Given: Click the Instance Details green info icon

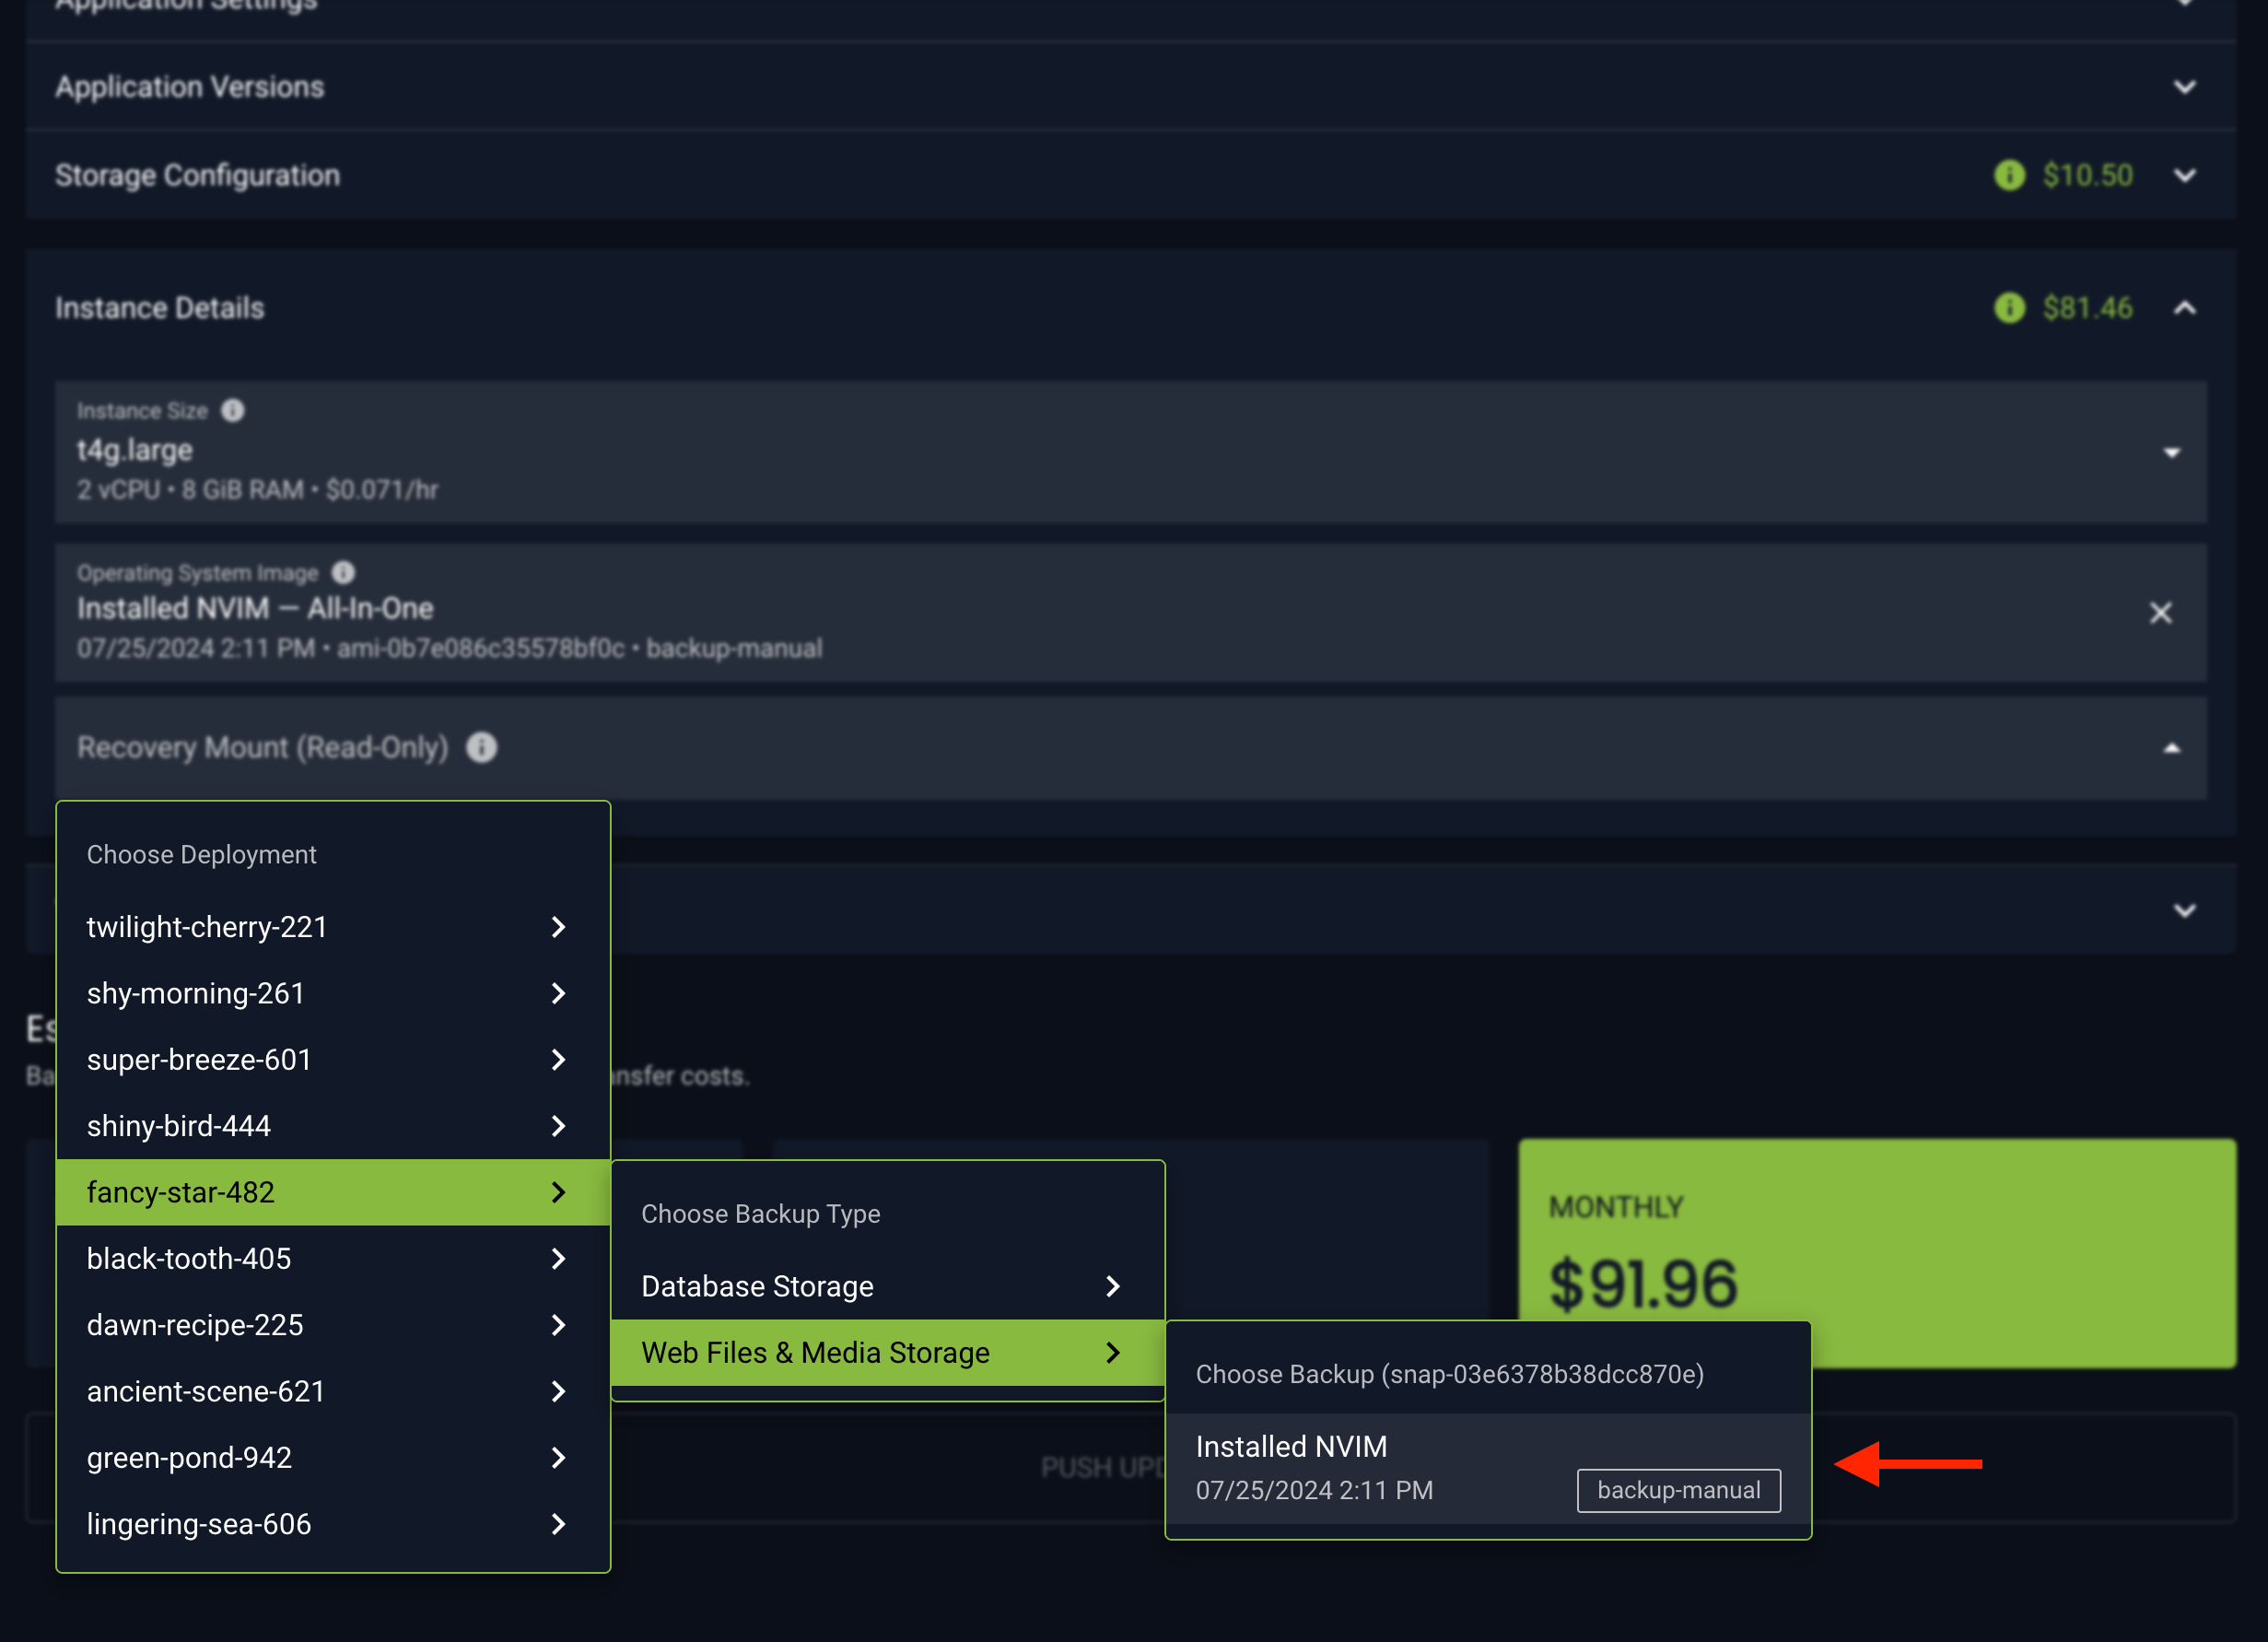Looking at the screenshot, I should (x=2009, y=308).
